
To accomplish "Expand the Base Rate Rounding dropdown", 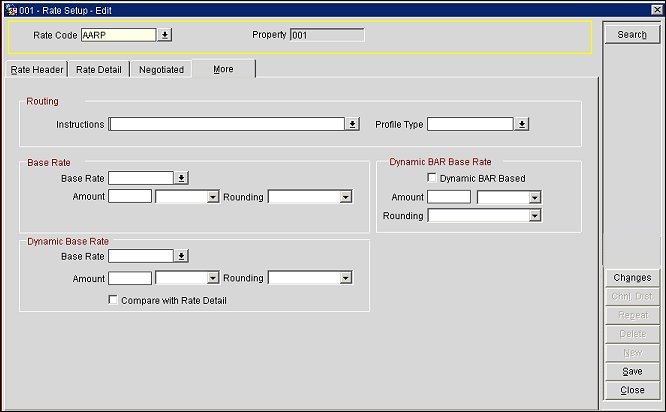I will click(x=345, y=197).
